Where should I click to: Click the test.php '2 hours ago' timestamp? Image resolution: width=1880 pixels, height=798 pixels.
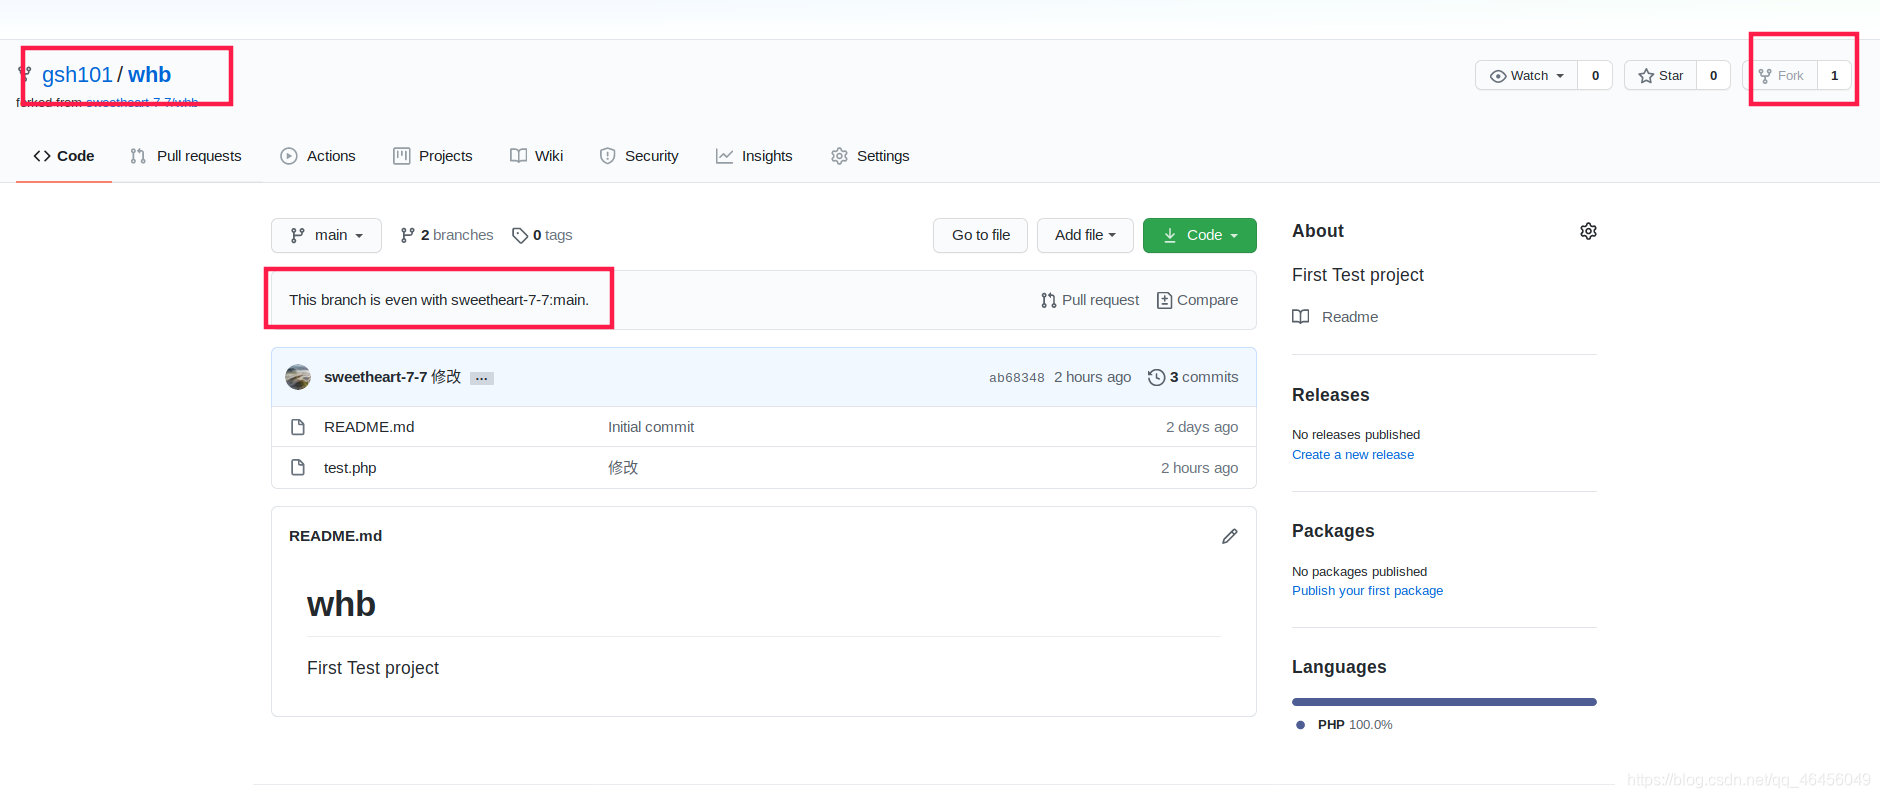click(1200, 468)
